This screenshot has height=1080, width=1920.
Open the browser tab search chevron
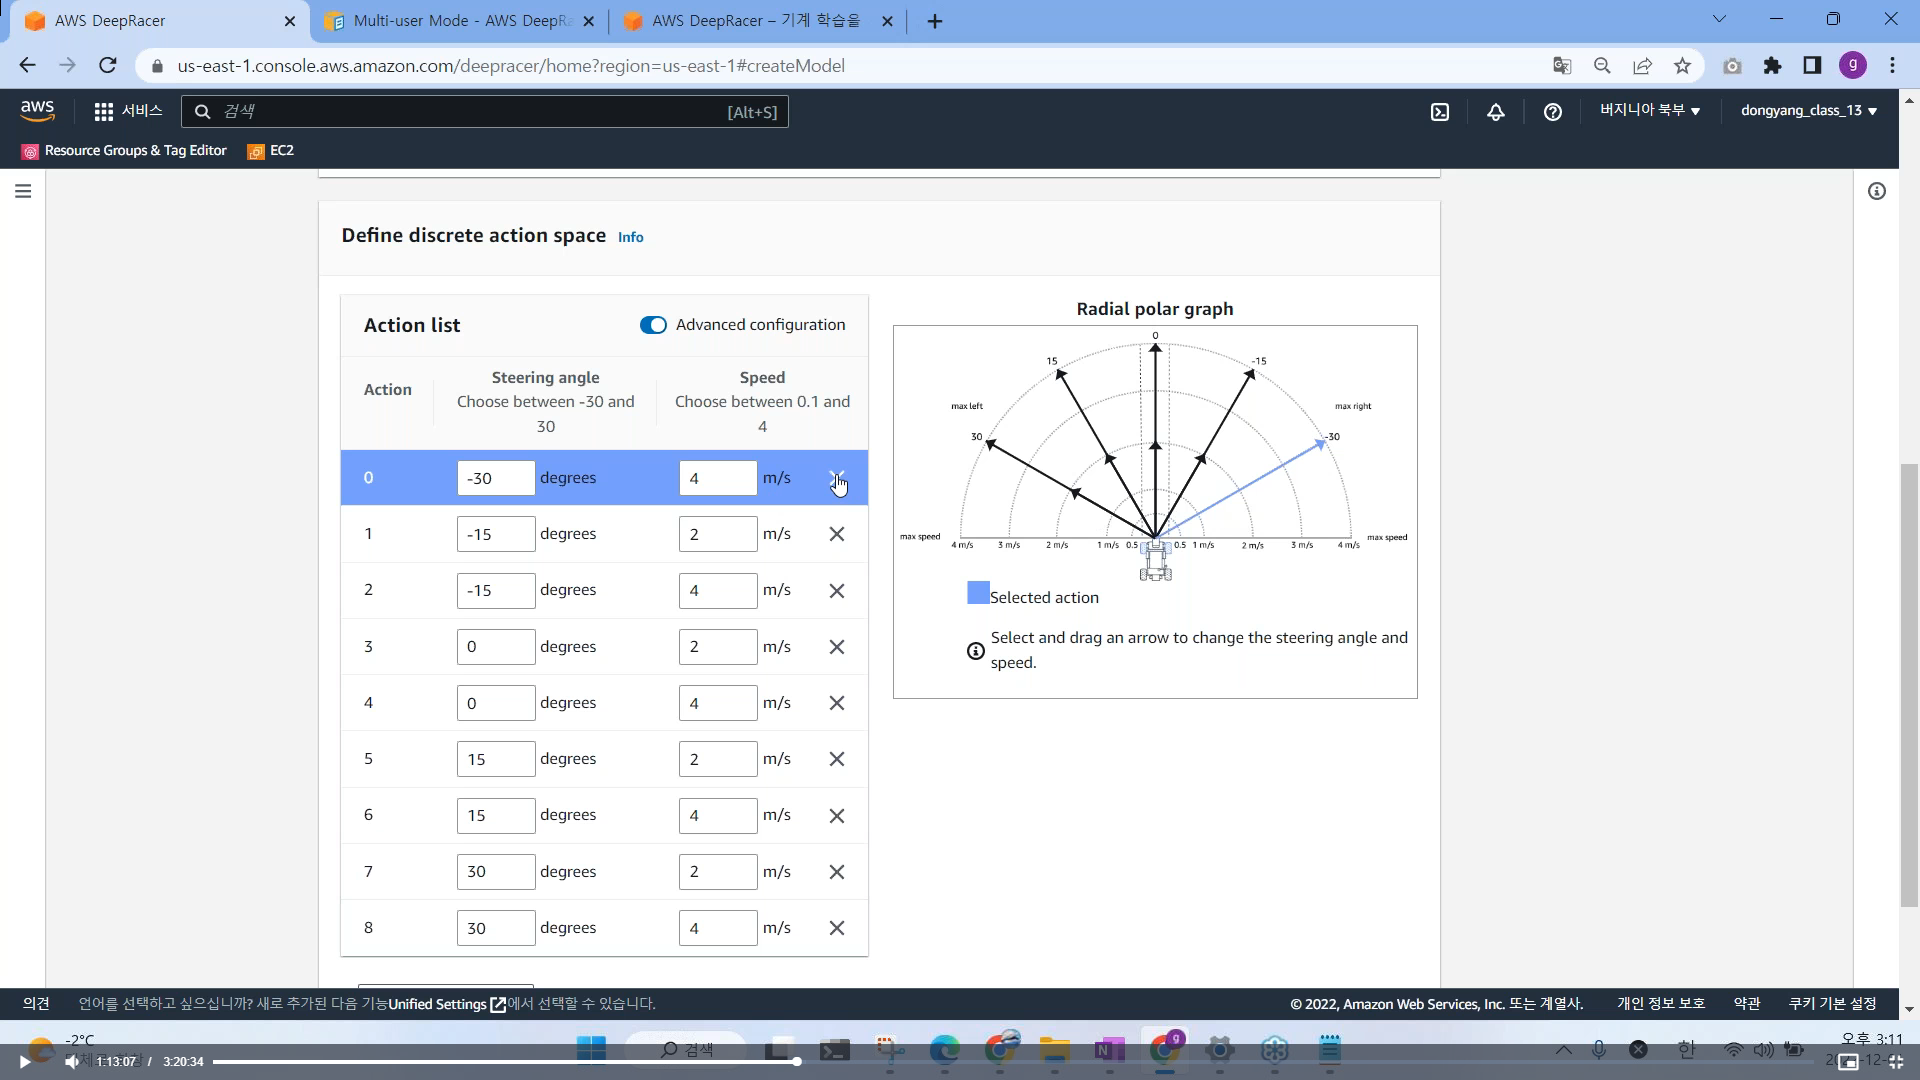coord(1719,19)
